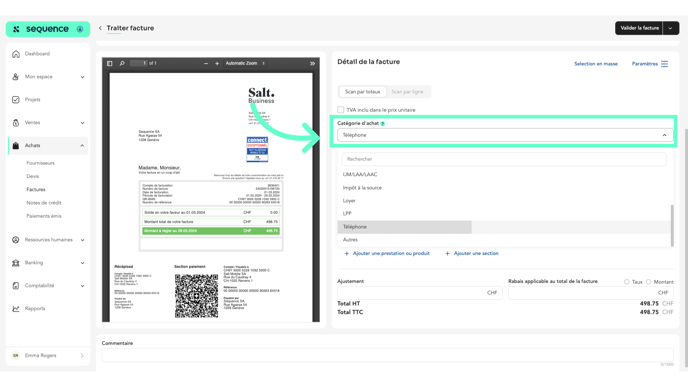Select the Montant radio button
Image resolution: width=688 pixels, height=387 pixels.
click(649, 282)
